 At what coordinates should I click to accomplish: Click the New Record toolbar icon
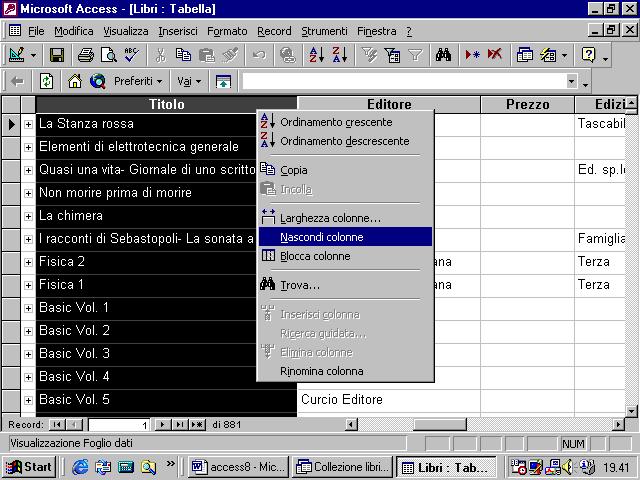472,55
